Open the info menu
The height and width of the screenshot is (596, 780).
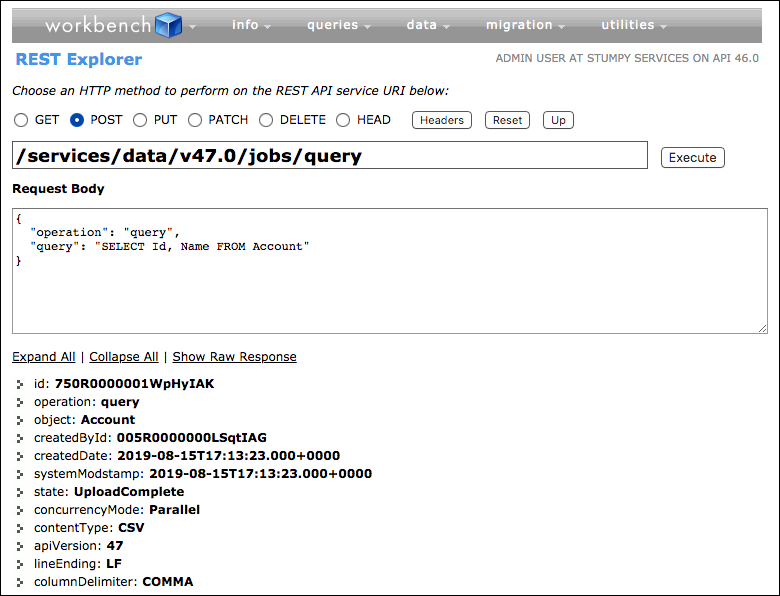coord(251,25)
